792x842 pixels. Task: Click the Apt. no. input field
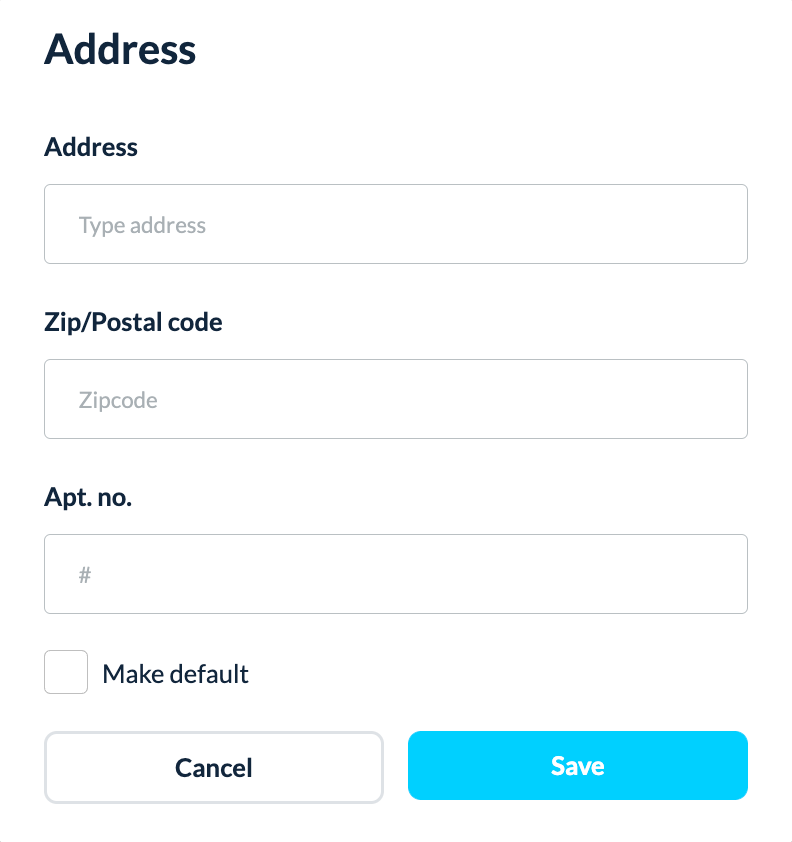(x=395, y=574)
